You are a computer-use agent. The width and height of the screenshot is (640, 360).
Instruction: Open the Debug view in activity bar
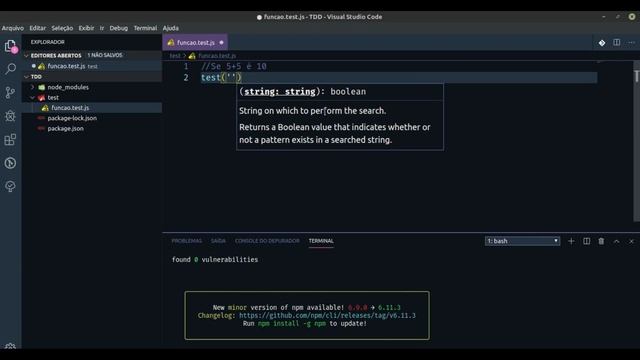click(11, 116)
